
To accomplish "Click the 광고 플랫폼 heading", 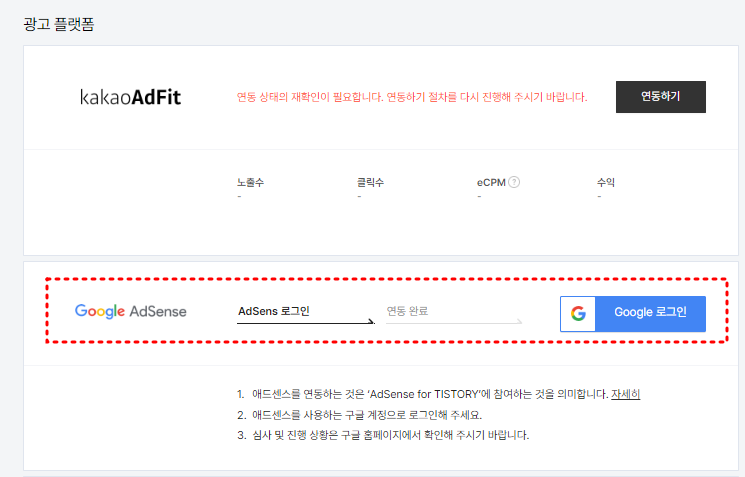I will pyautogui.click(x=59, y=24).
